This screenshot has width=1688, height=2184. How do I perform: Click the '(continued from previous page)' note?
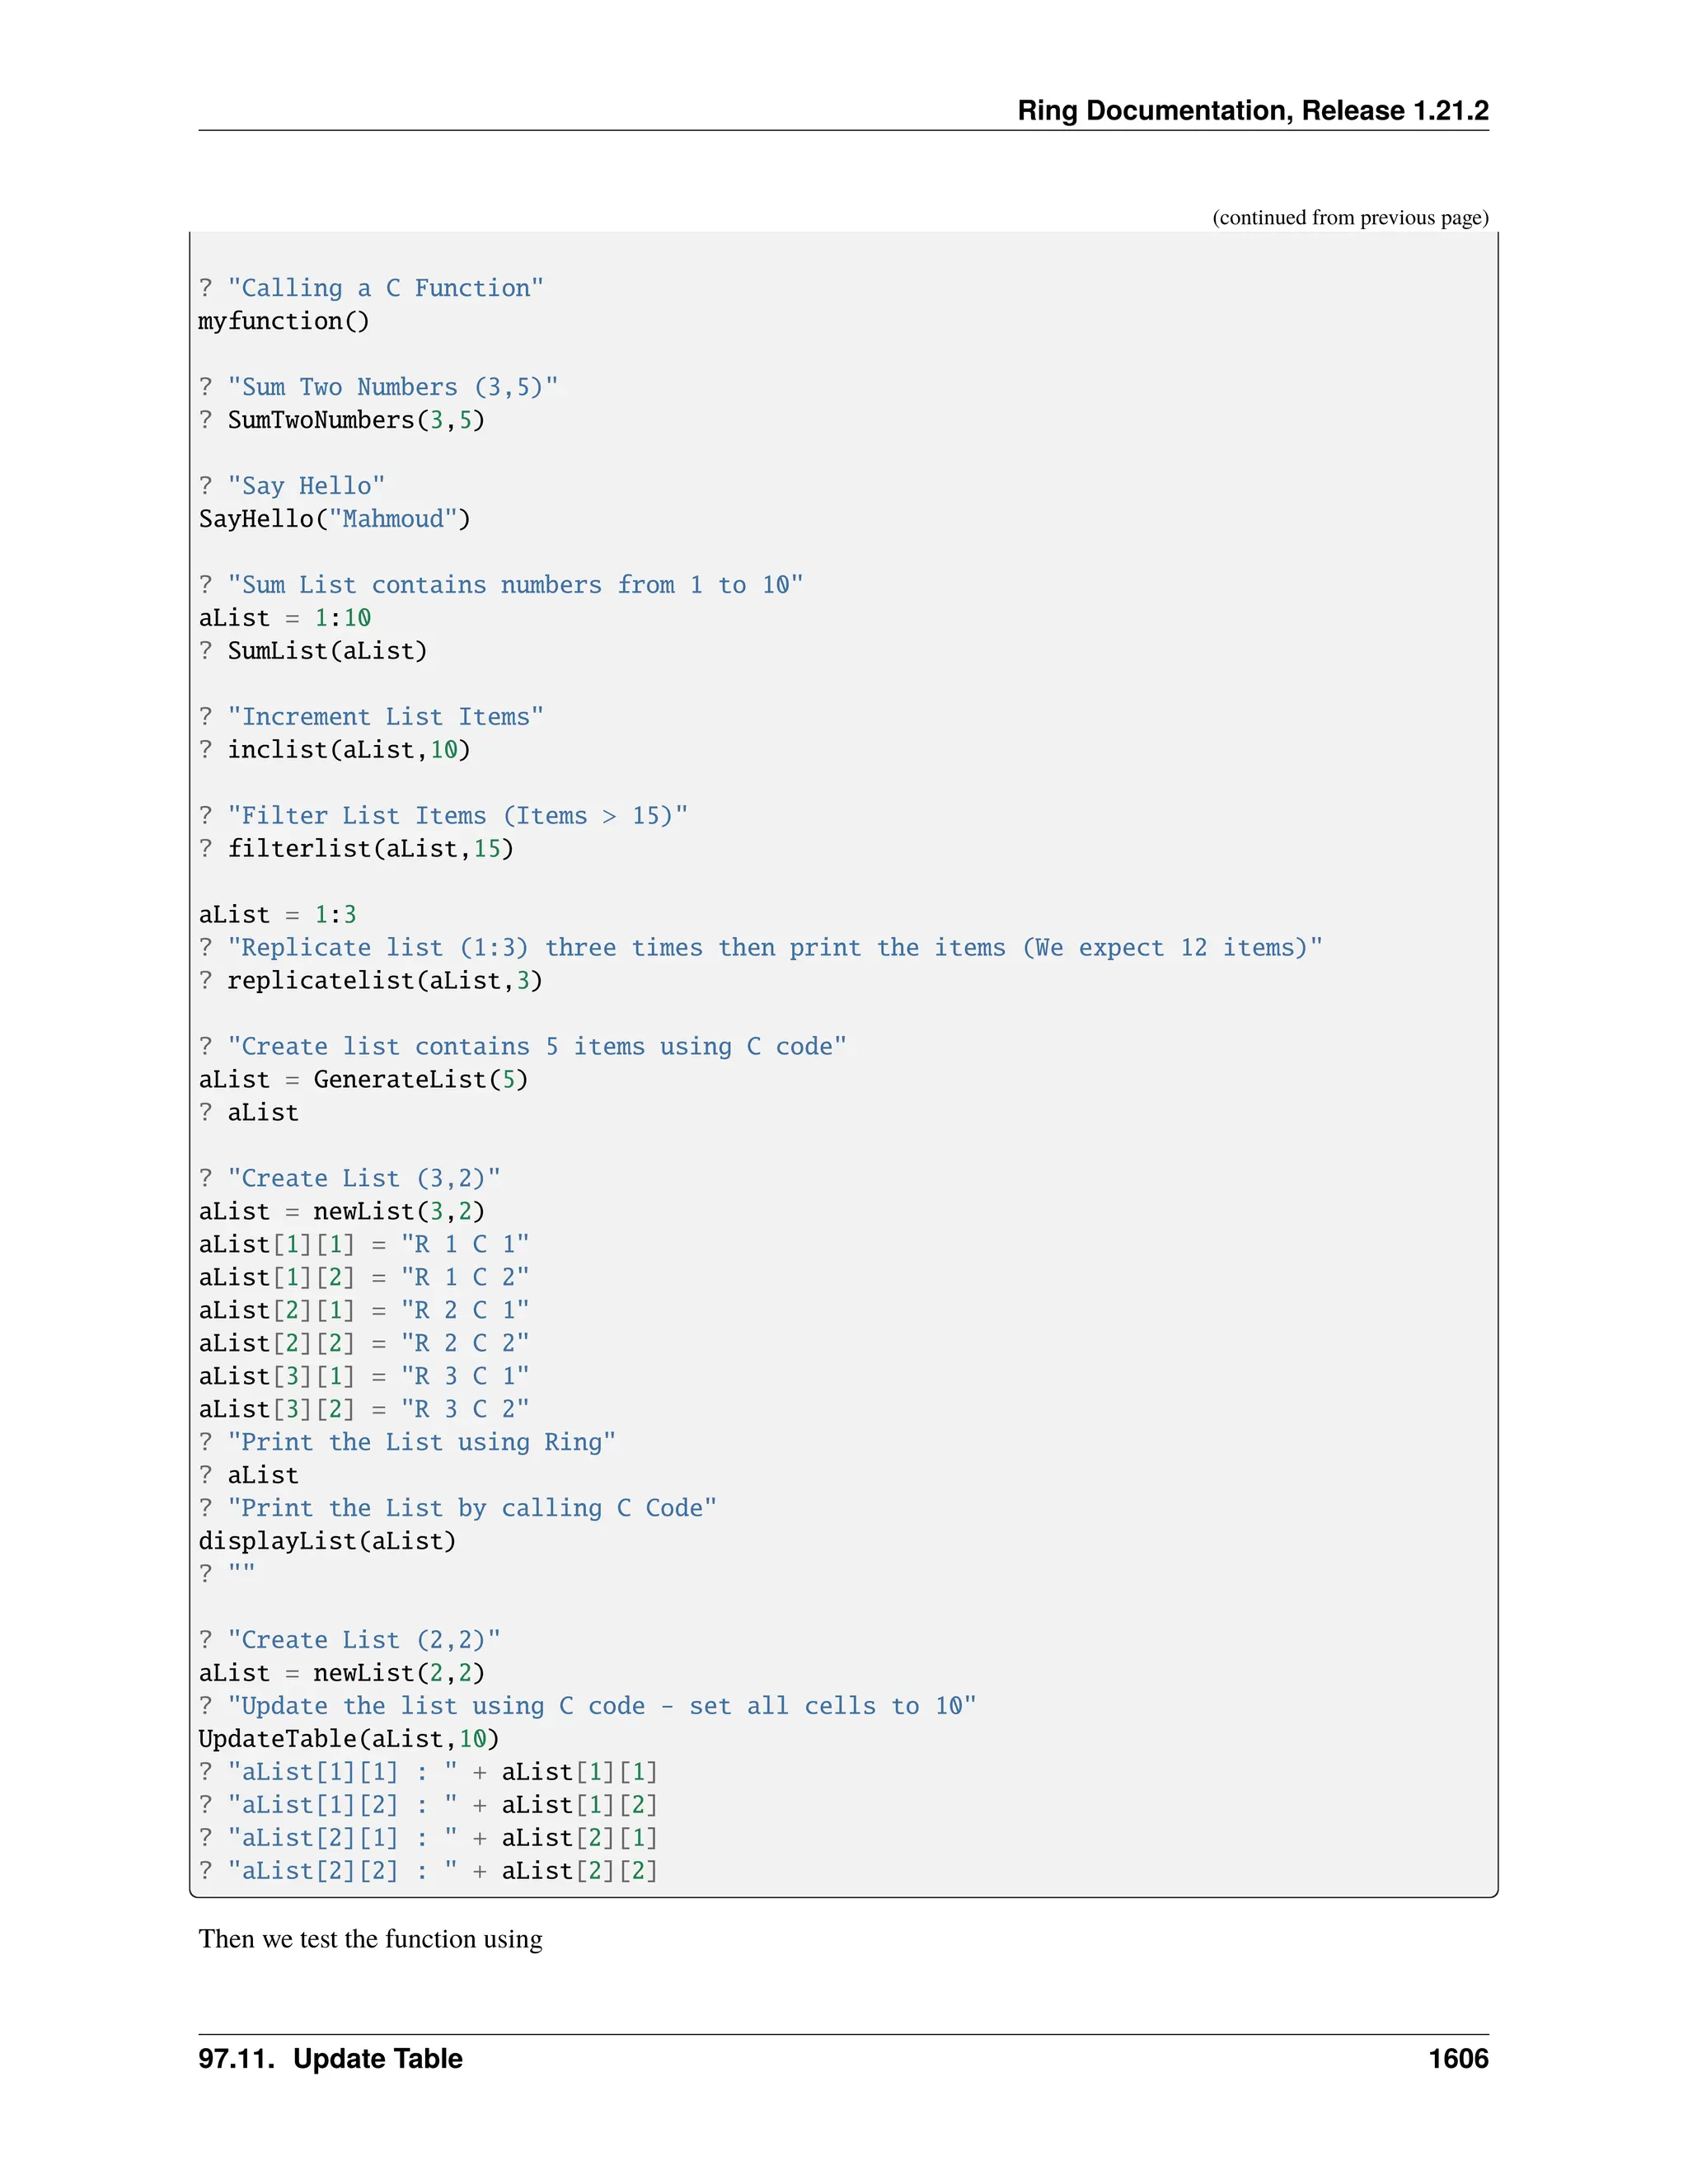click(1349, 218)
